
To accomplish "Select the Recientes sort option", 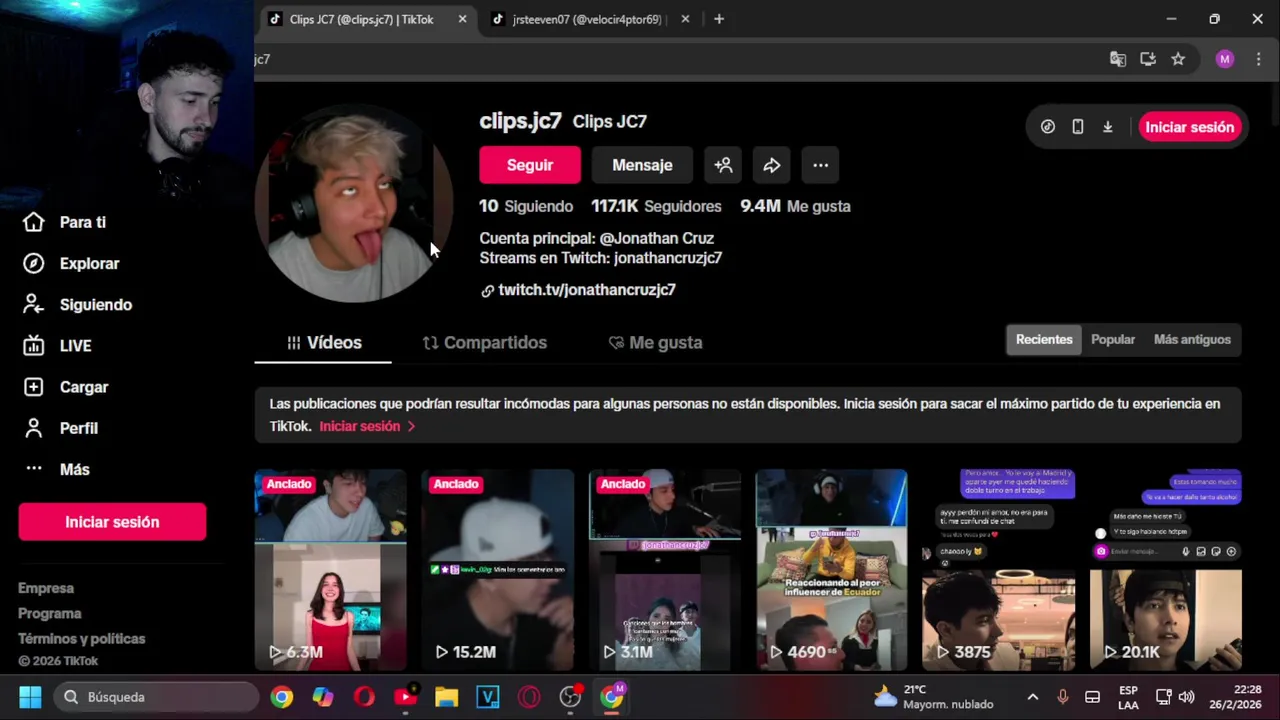I will click(1044, 339).
